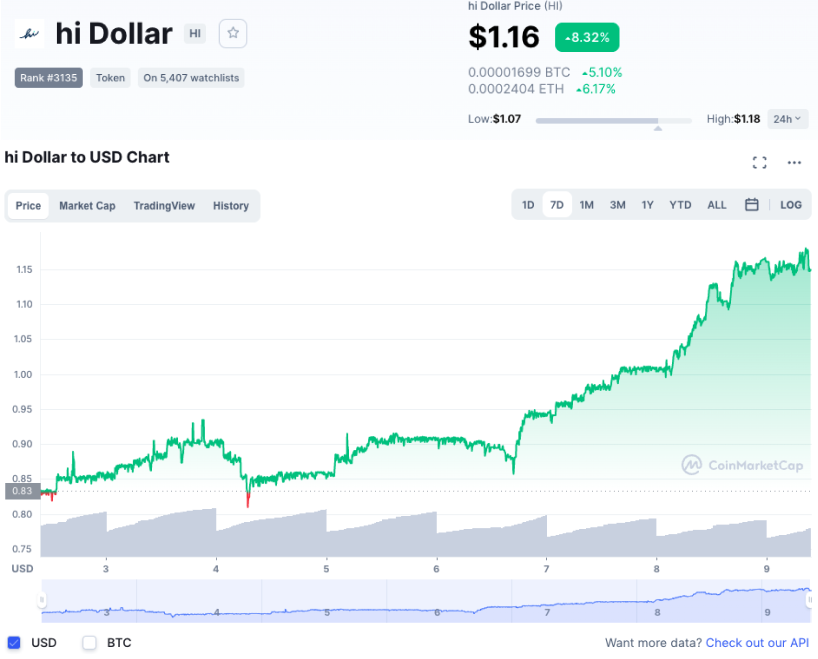Screen dimensions: 818x659
Task: Click the 0.83 price marker label
Action: coord(22,491)
